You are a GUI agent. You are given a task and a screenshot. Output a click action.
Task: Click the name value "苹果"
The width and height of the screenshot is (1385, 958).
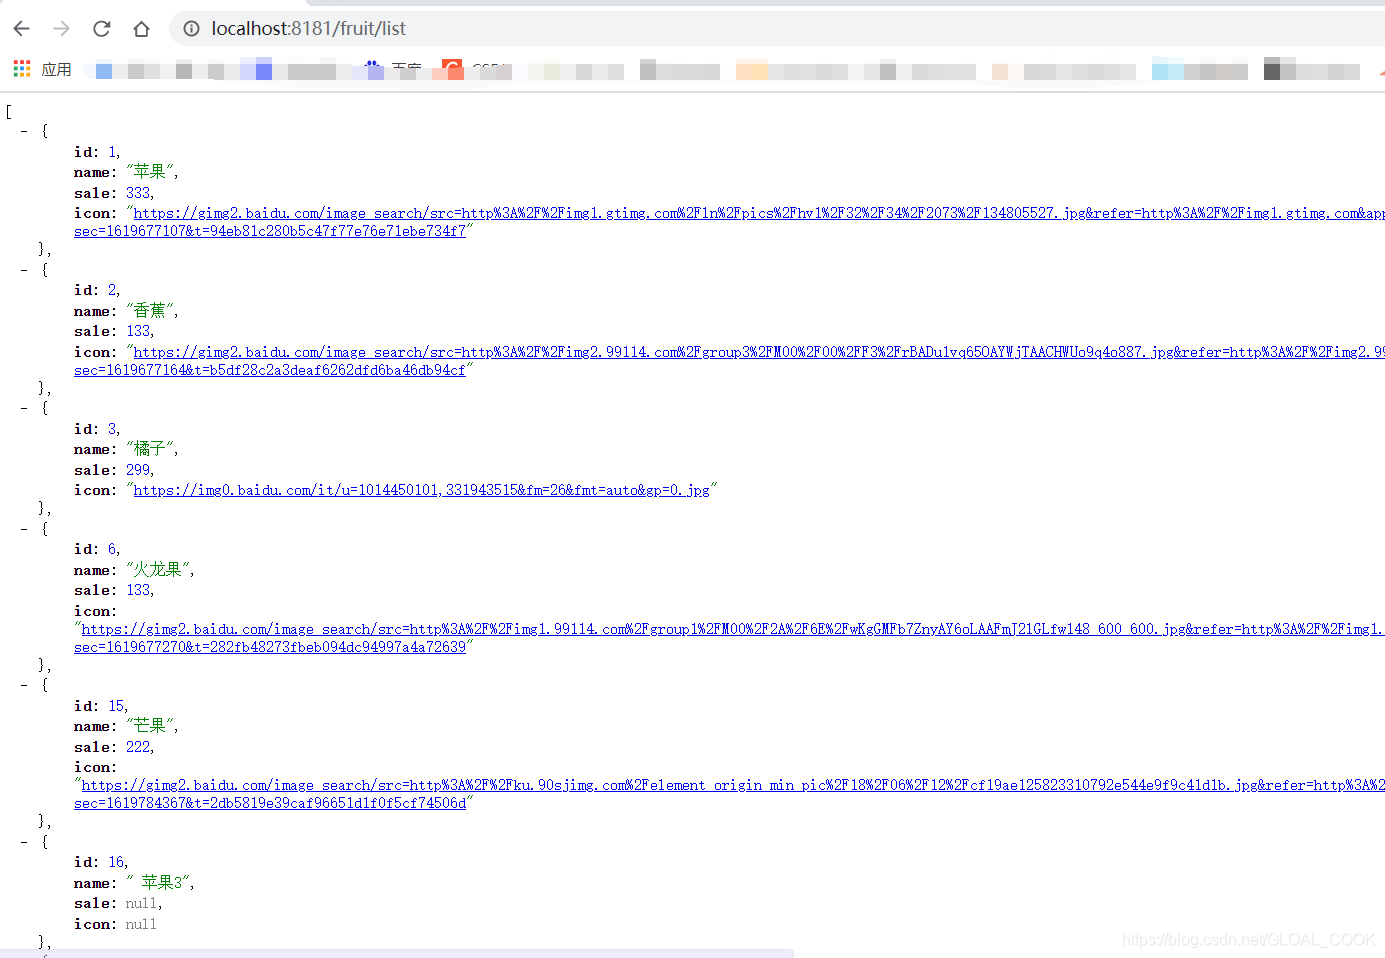coord(150,172)
